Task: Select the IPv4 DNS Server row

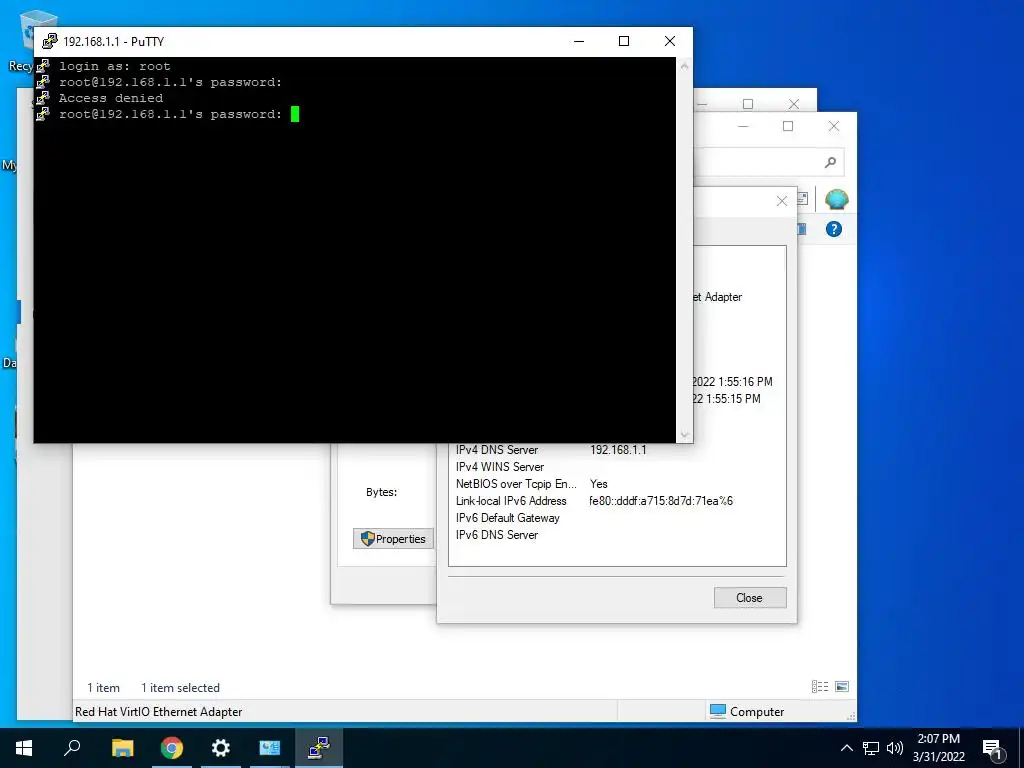Action: click(616, 450)
